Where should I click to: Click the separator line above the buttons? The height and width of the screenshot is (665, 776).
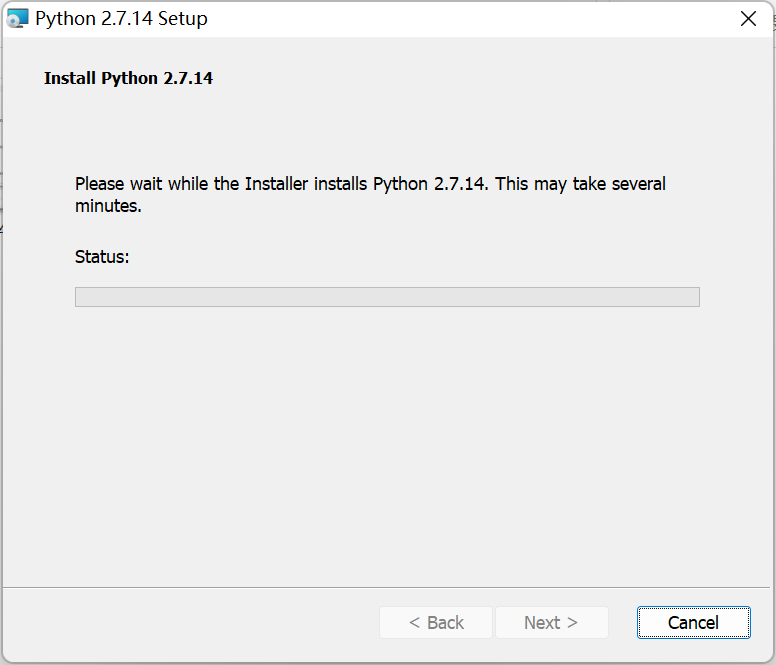coord(387,587)
